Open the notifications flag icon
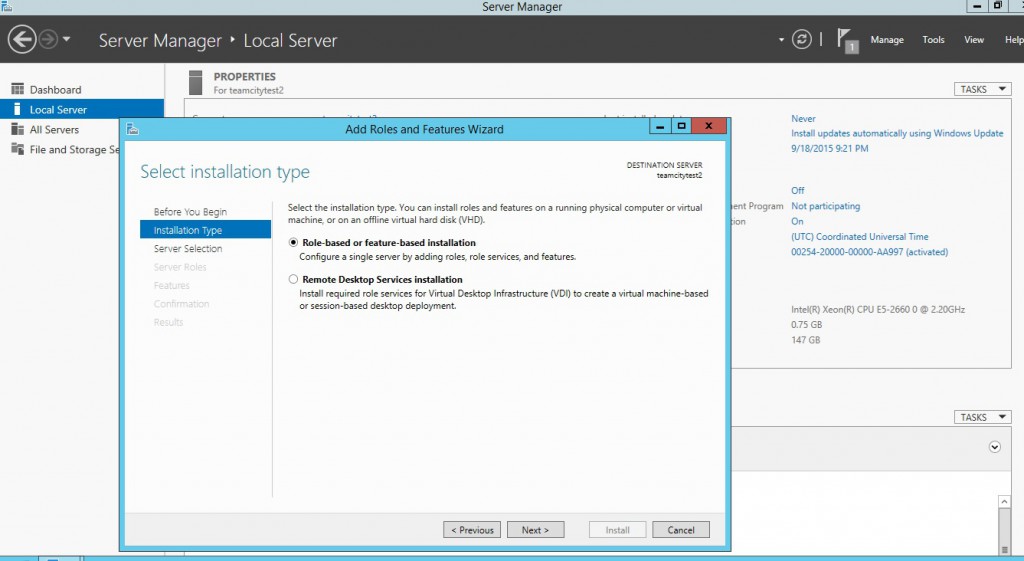 (847, 40)
